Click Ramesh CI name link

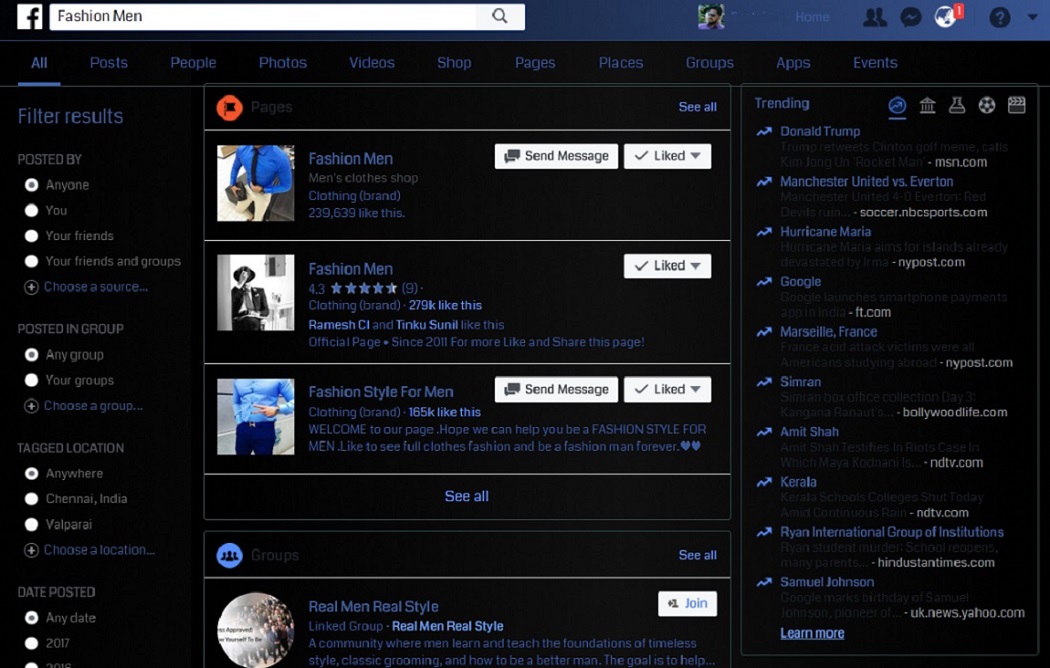(x=339, y=325)
